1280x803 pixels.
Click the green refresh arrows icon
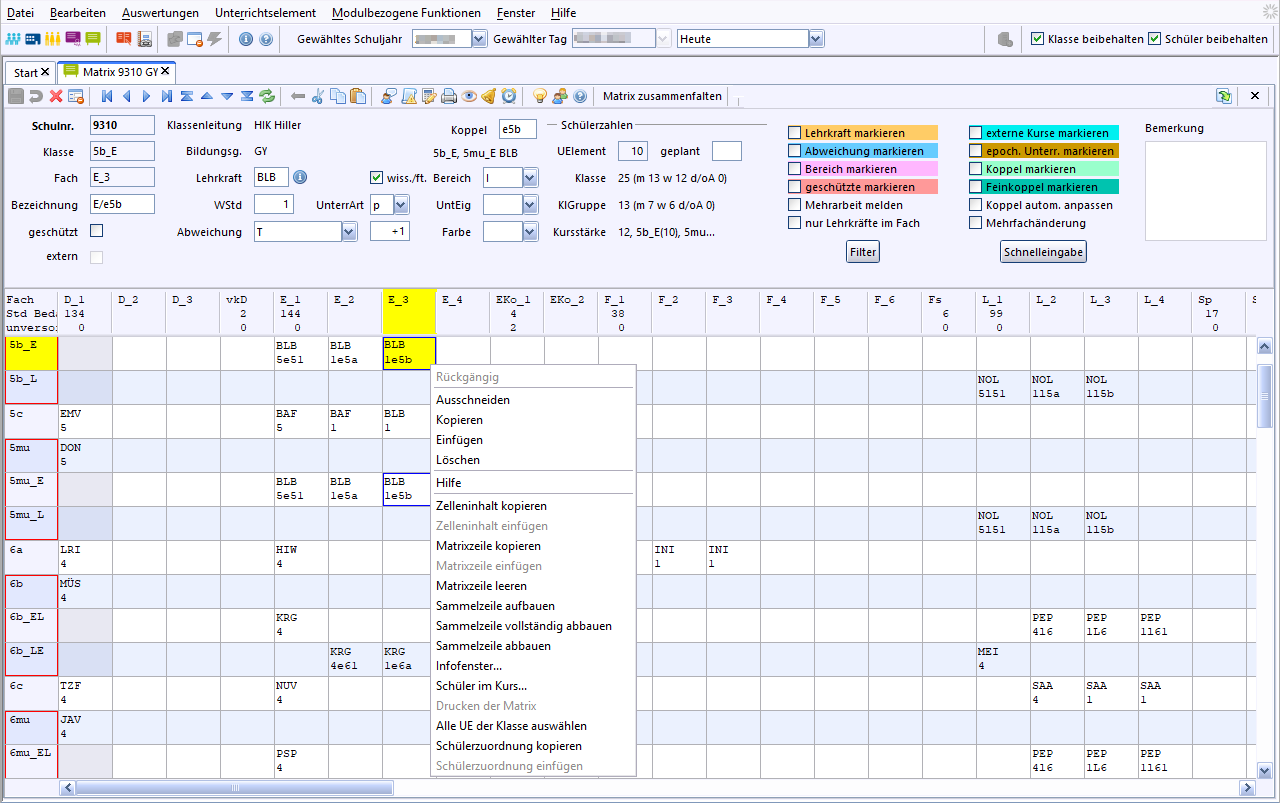pos(267,96)
